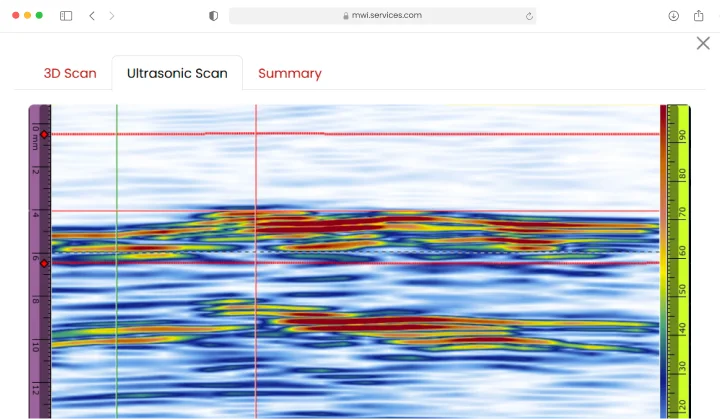The width and height of the screenshot is (720, 419).
Task: Open the Summary tab
Action: coord(289,74)
